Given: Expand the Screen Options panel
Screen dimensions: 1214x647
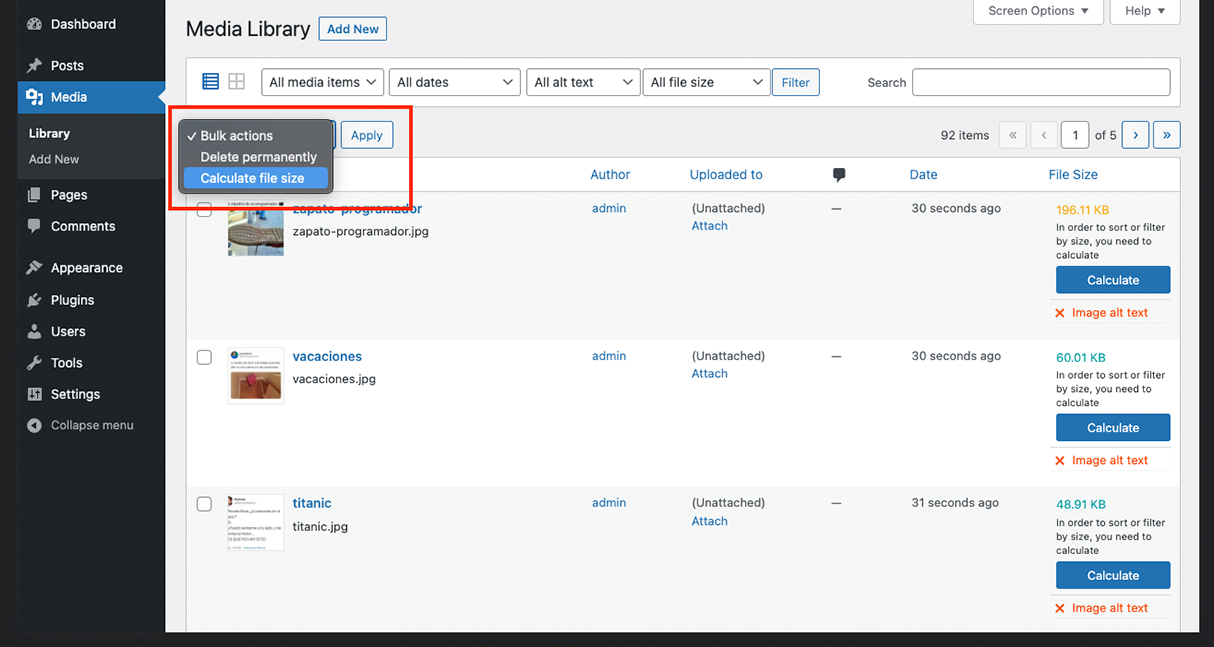Looking at the screenshot, I should pos(1038,11).
